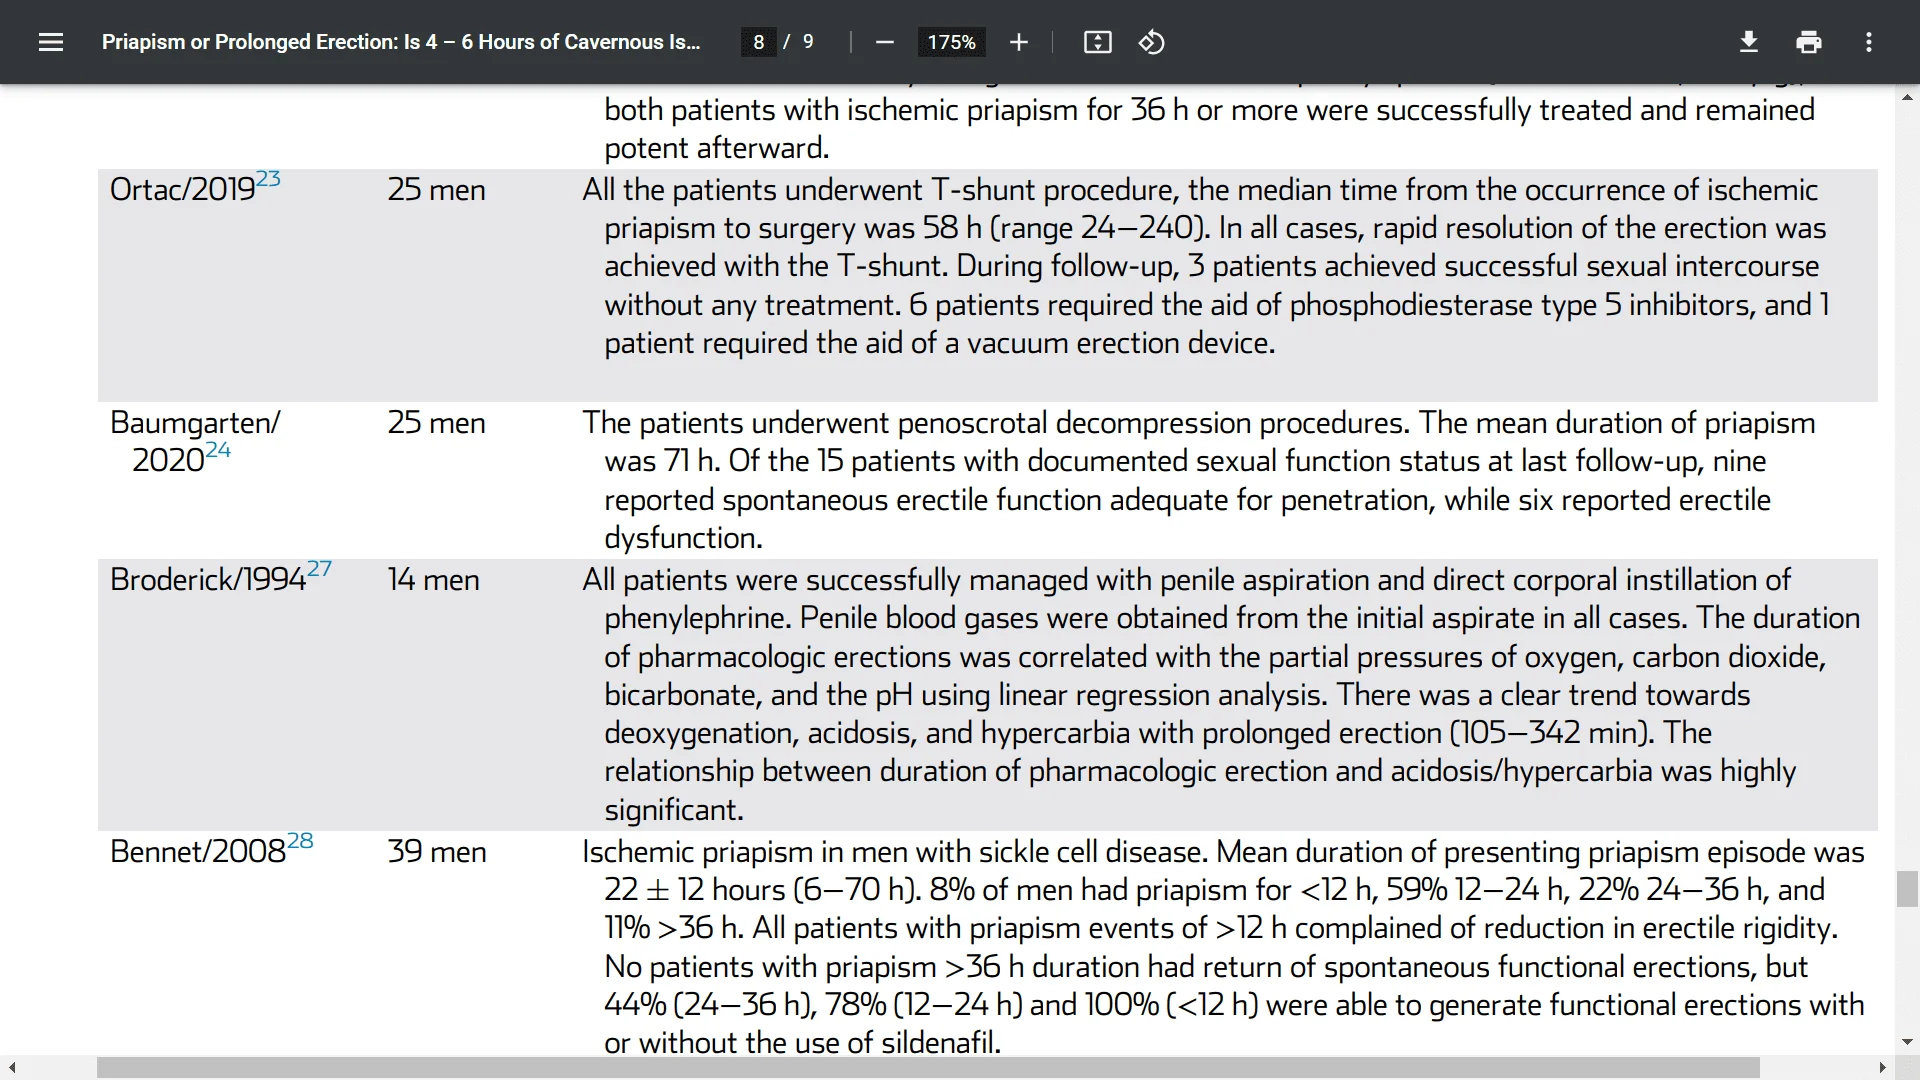Click the scroll up arrow
Screen dimensions: 1920x1080
click(x=1907, y=97)
